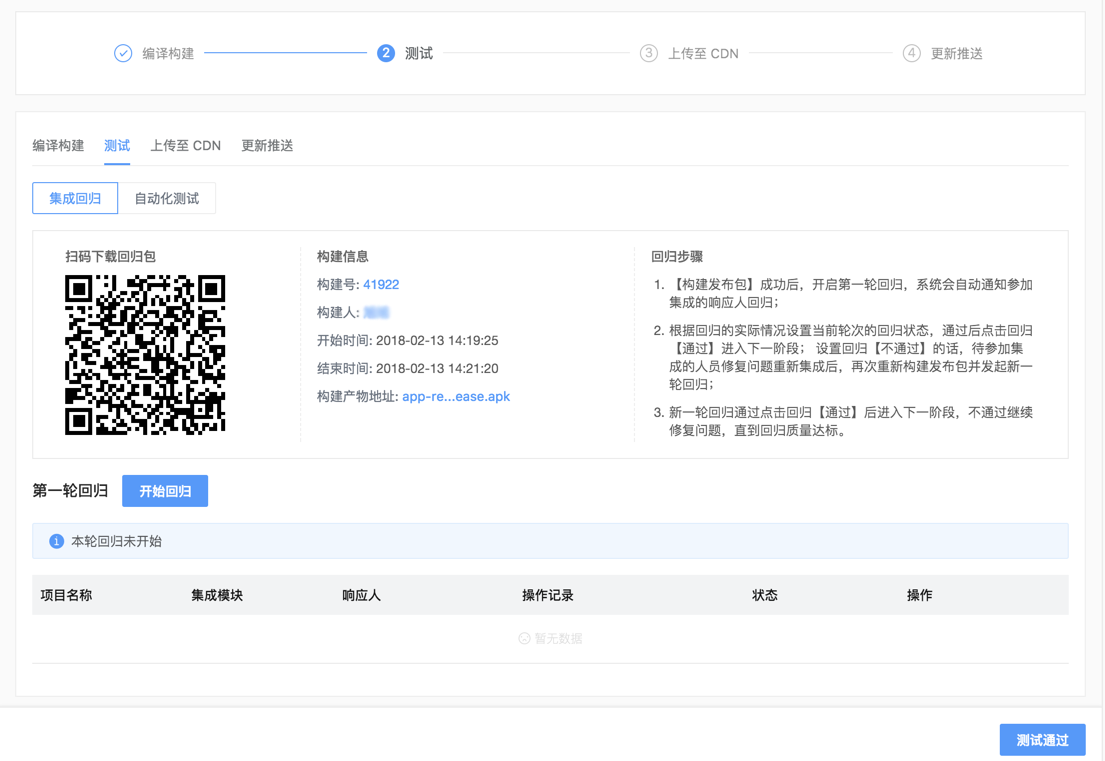The height and width of the screenshot is (761, 1105).
Task: Click 上传至 CDN step label in progress bar
Action: coord(703,54)
